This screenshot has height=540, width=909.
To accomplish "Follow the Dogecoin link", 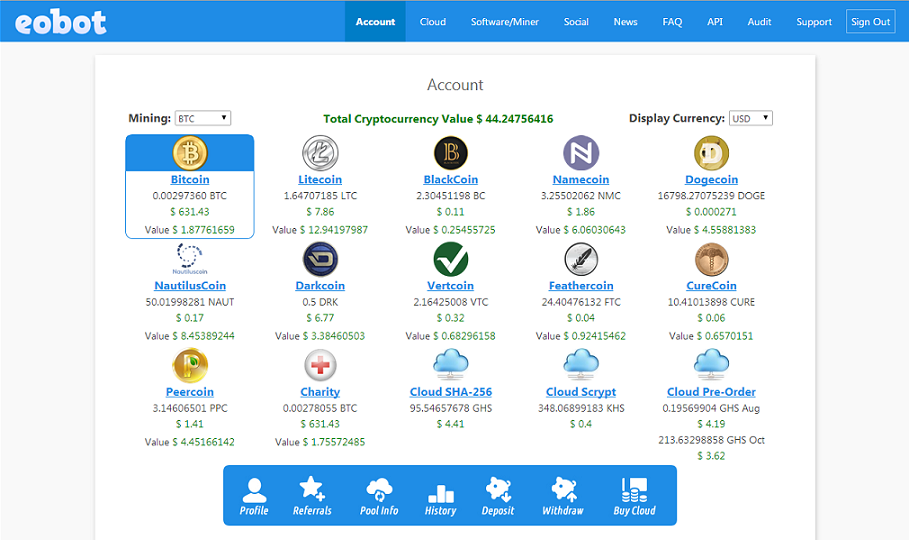I will tap(711, 180).
